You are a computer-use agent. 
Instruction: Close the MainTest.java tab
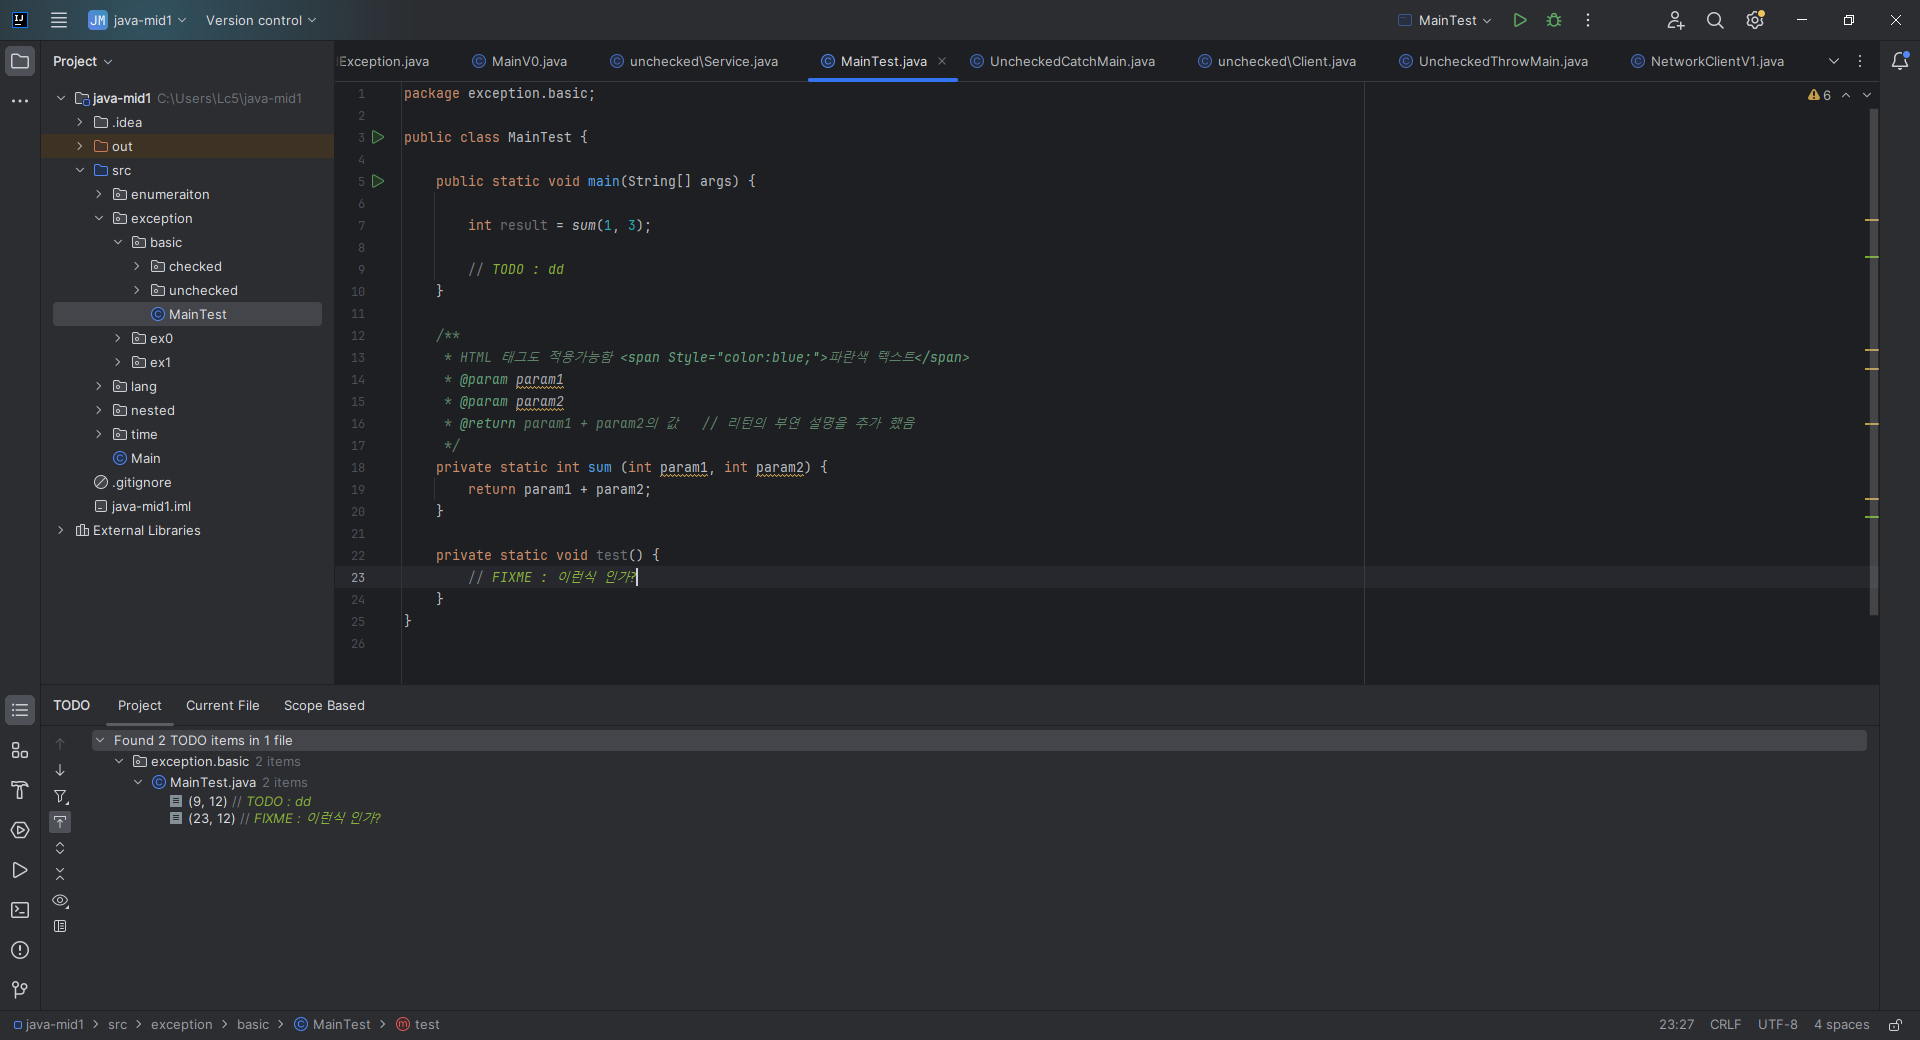tap(942, 61)
